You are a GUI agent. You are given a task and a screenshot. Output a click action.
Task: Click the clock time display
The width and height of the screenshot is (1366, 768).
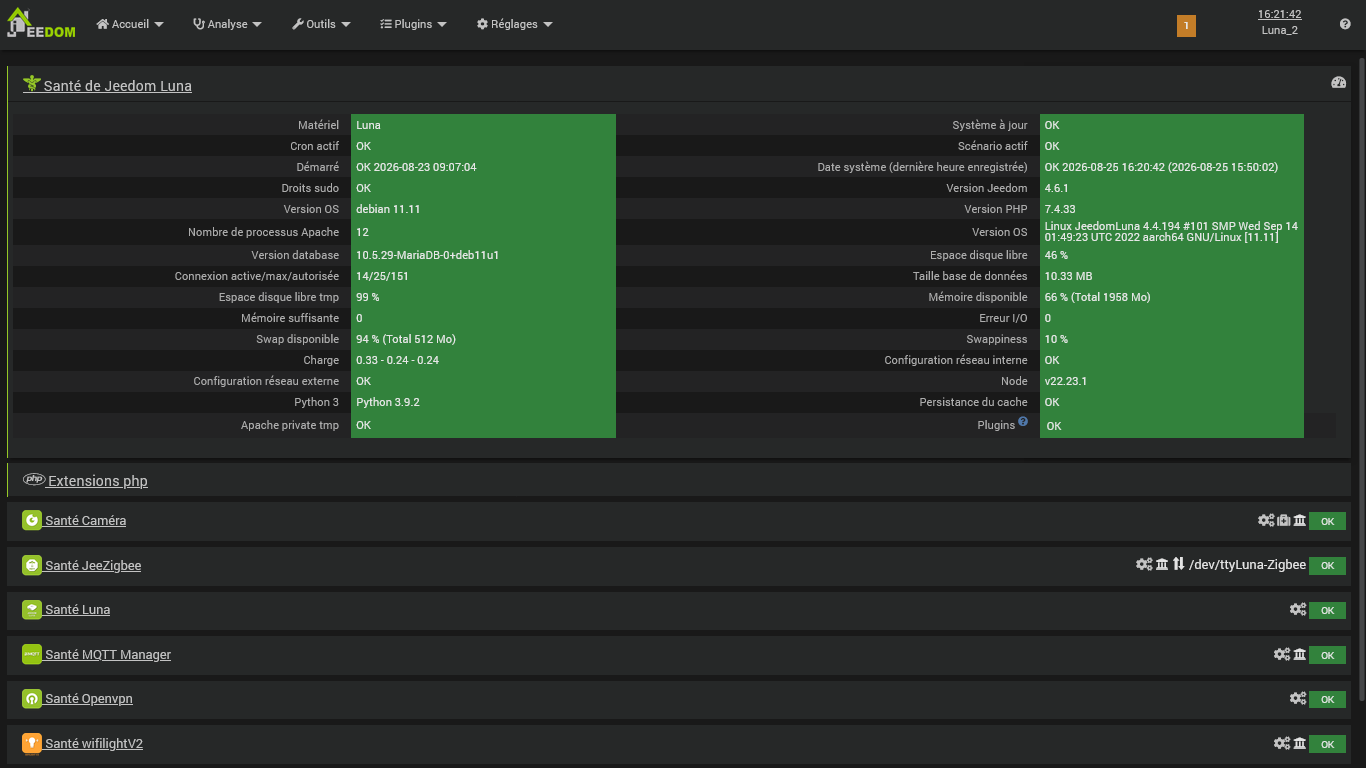pyautogui.click(x=1279, y=14)
